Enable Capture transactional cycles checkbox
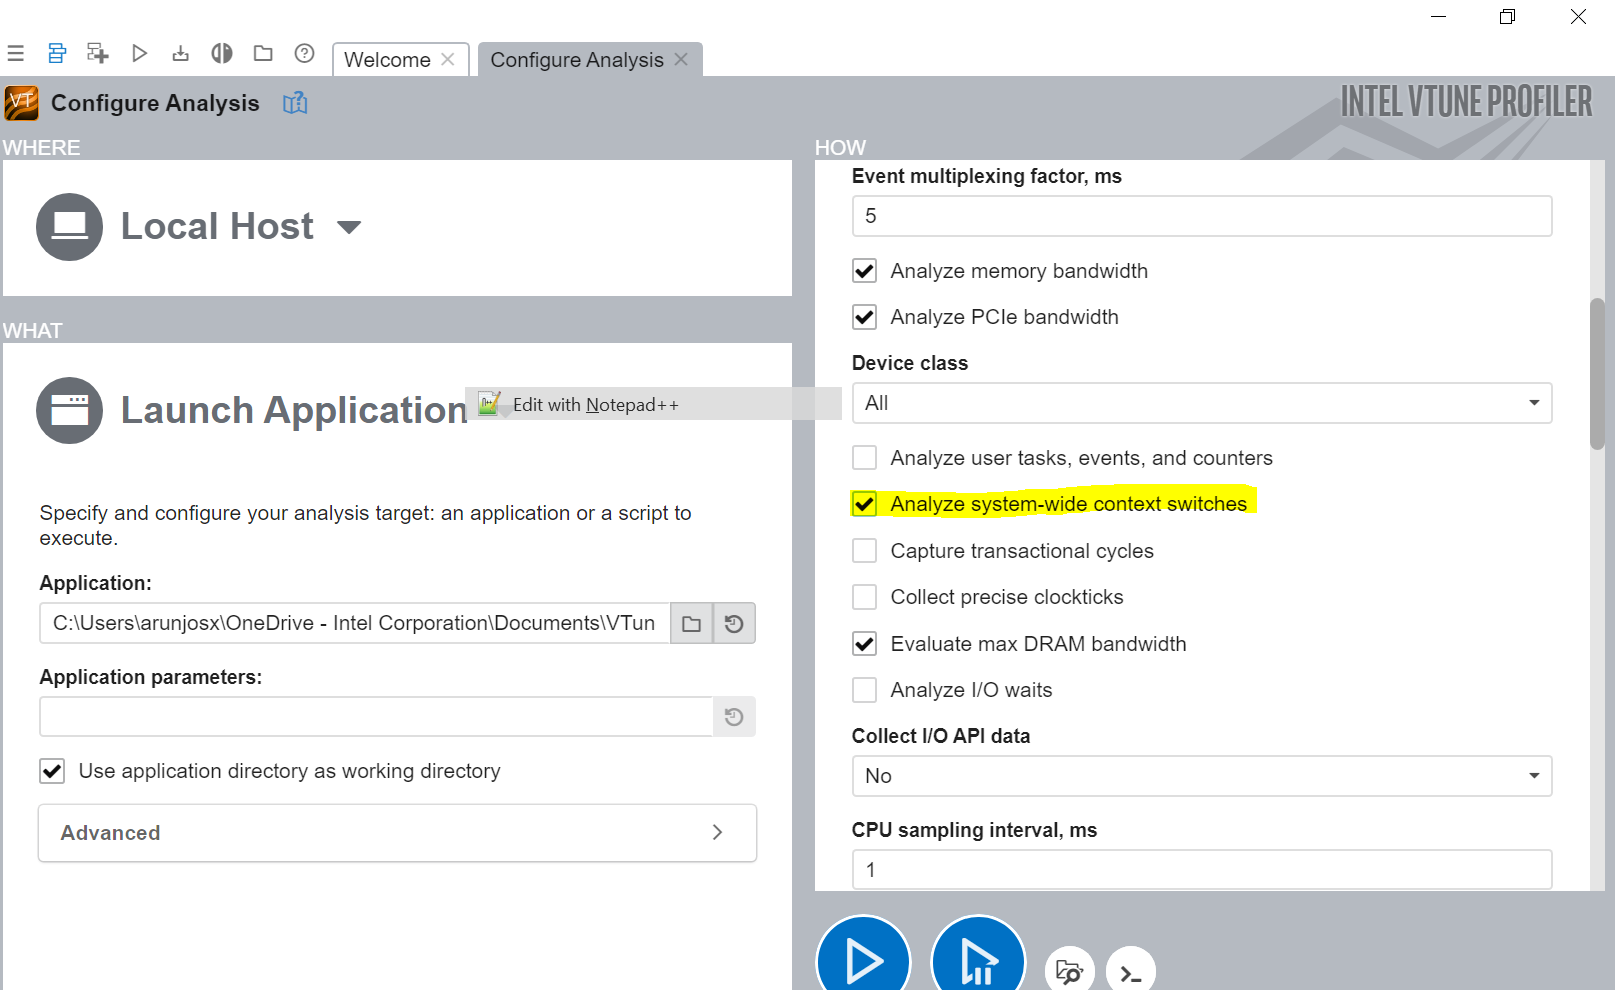The image size is (1615, 990). (x=865, y=551)
